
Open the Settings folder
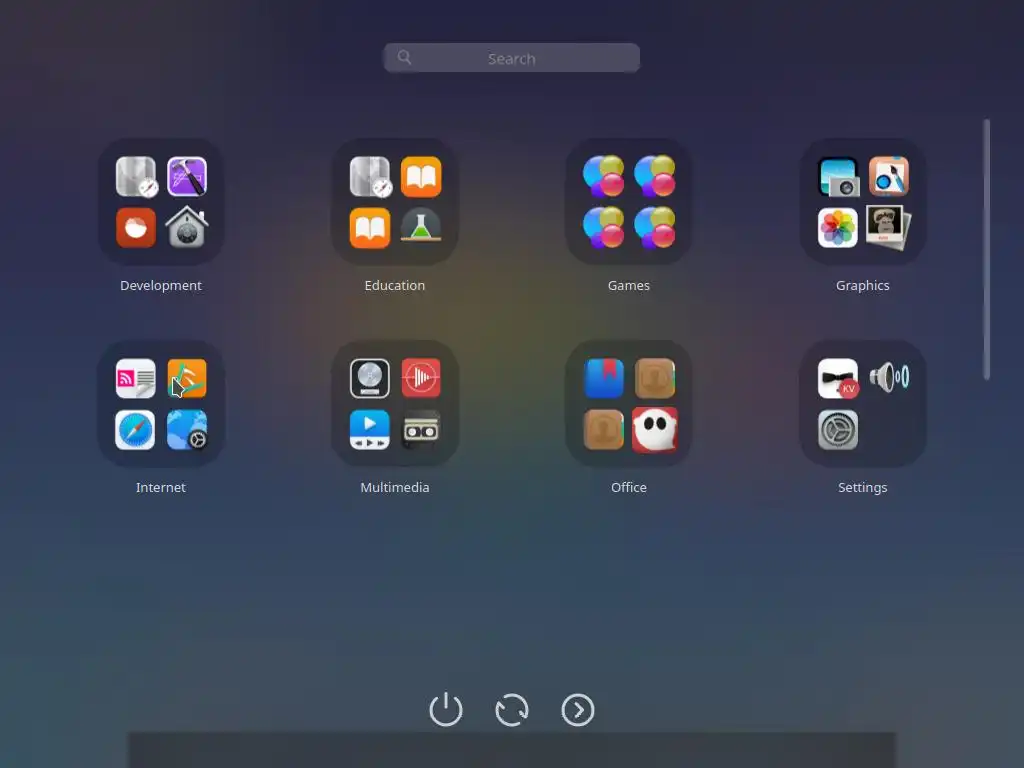[862, 404]
